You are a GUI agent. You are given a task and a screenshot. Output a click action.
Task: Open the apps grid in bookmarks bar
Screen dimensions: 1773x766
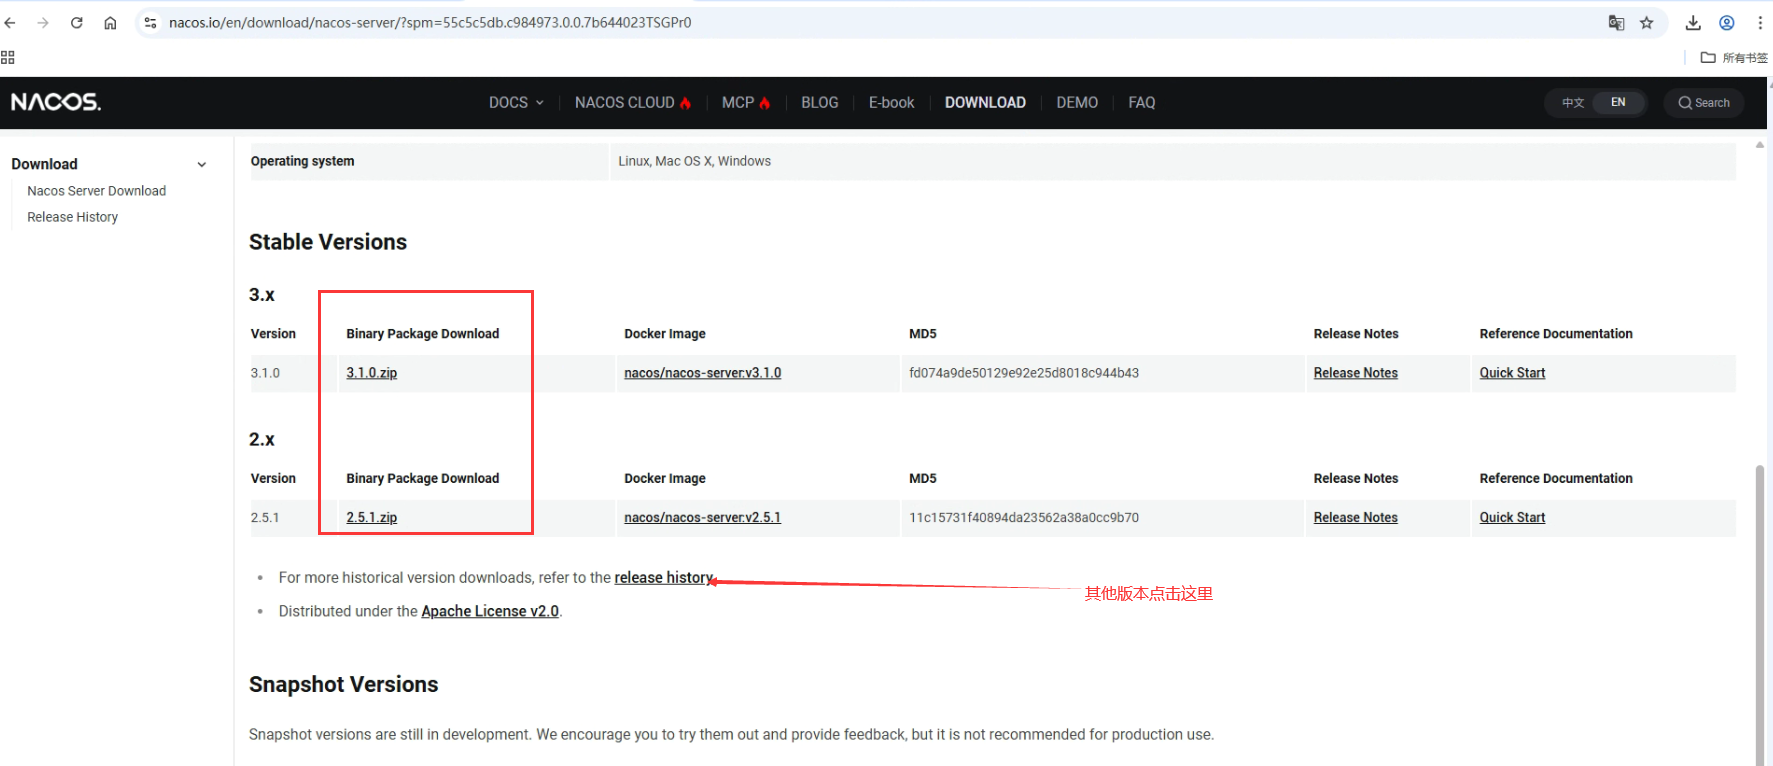click(8, 58)
